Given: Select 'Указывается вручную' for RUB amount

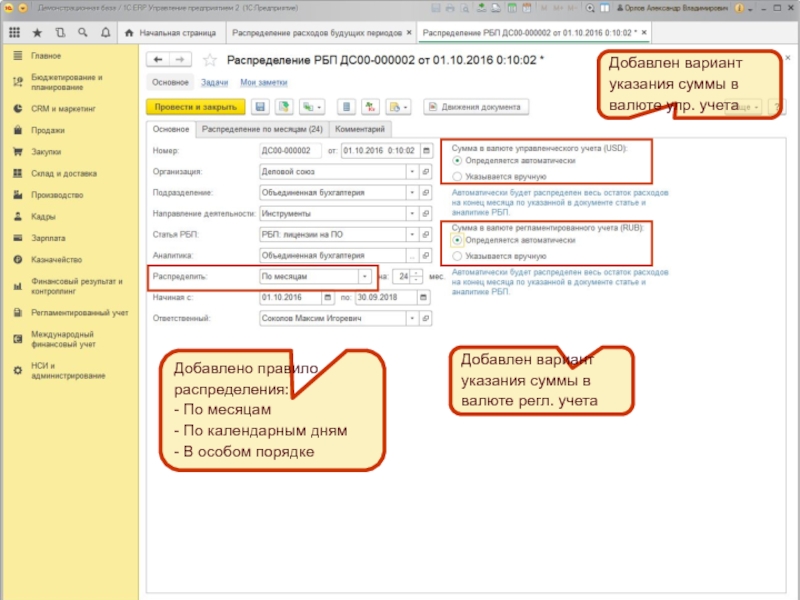Looking at the screenshot, I should pos(457,256).
